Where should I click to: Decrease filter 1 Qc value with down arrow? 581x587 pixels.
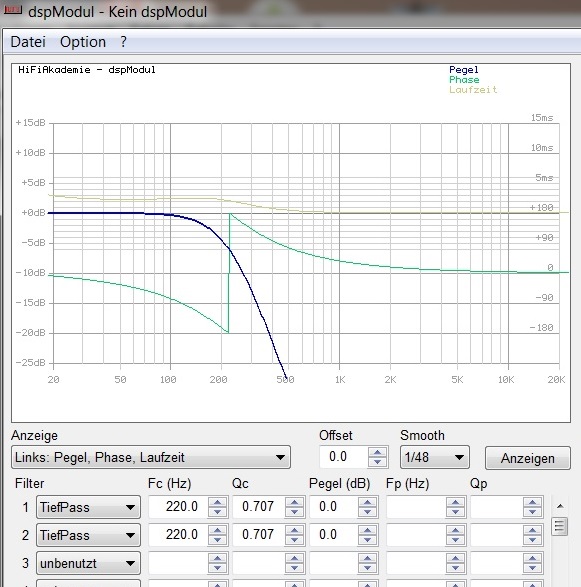pos(294,512)
